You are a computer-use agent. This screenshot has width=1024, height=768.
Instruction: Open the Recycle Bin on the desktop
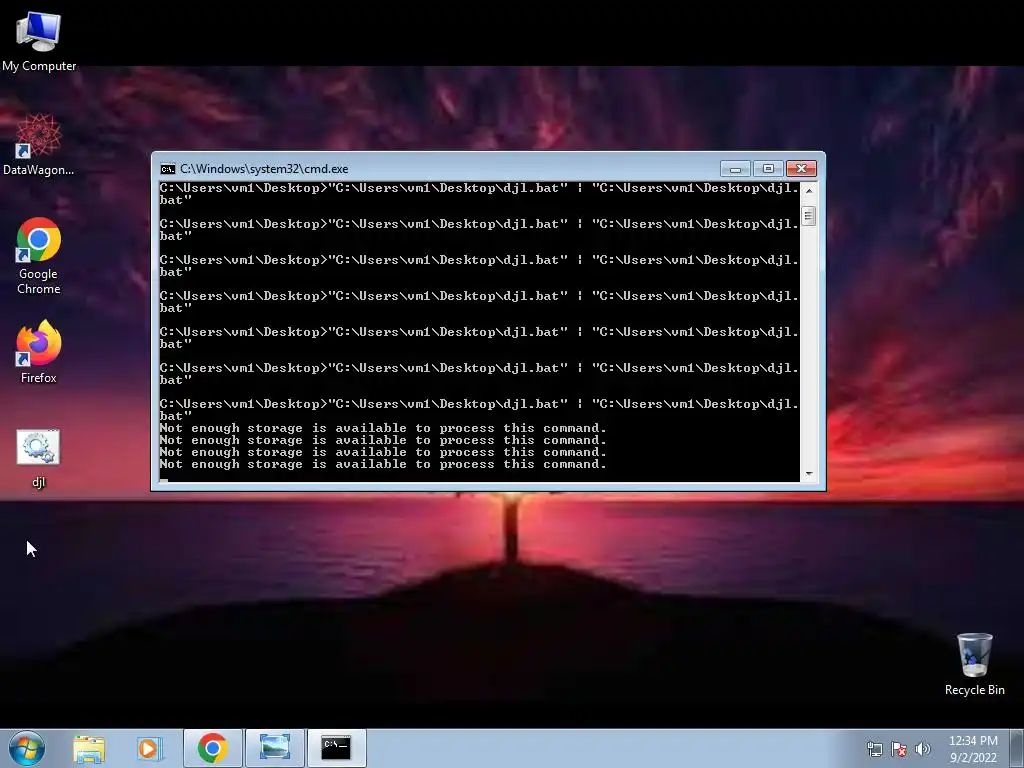tap(974, 664)
